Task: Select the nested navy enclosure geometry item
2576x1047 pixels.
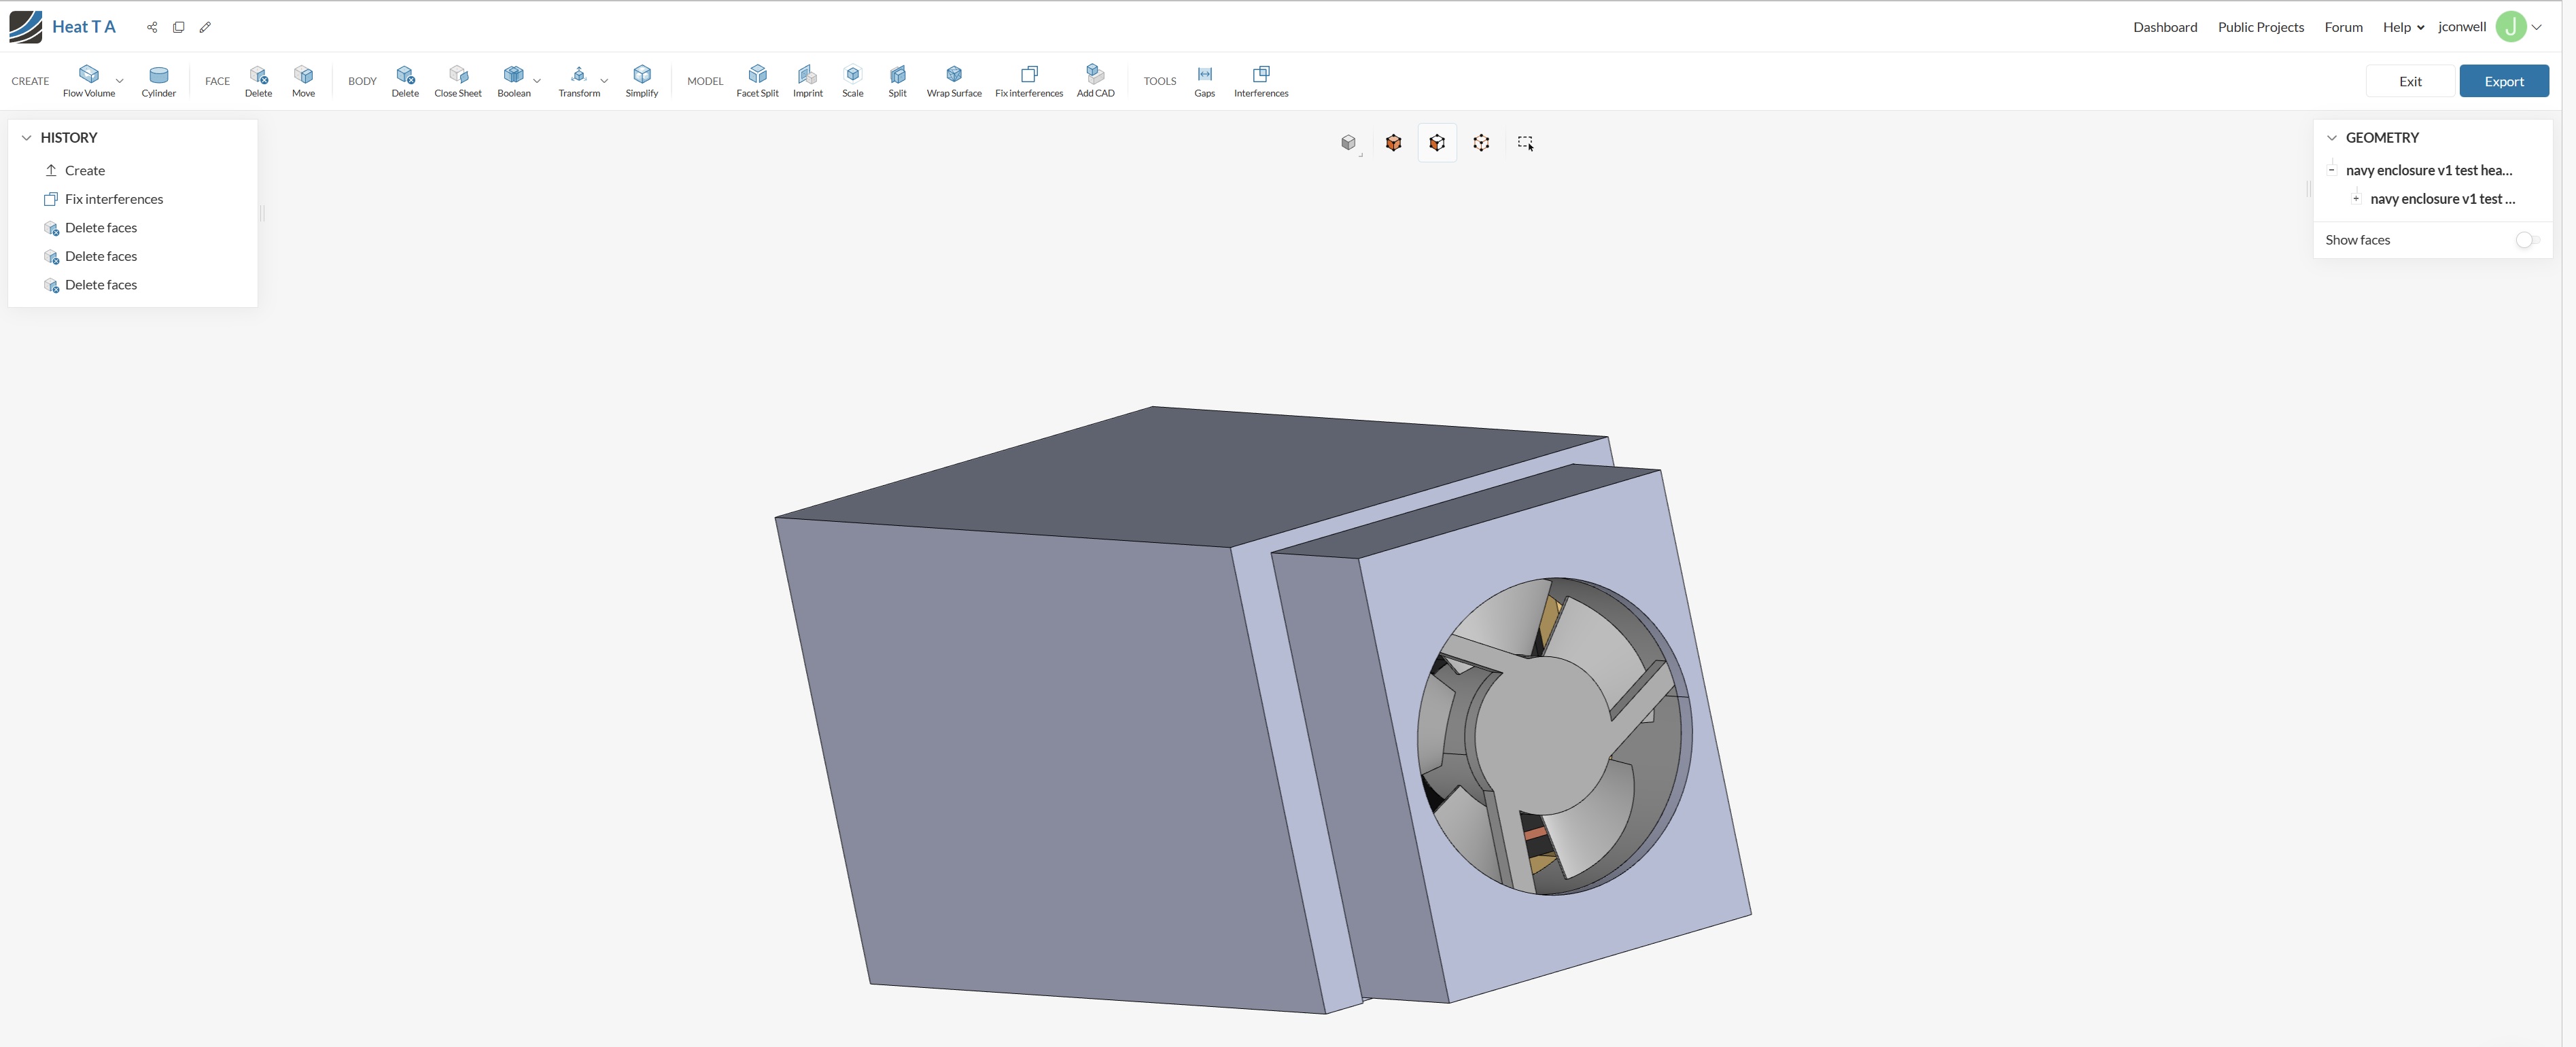Action: click(2442, 199)
